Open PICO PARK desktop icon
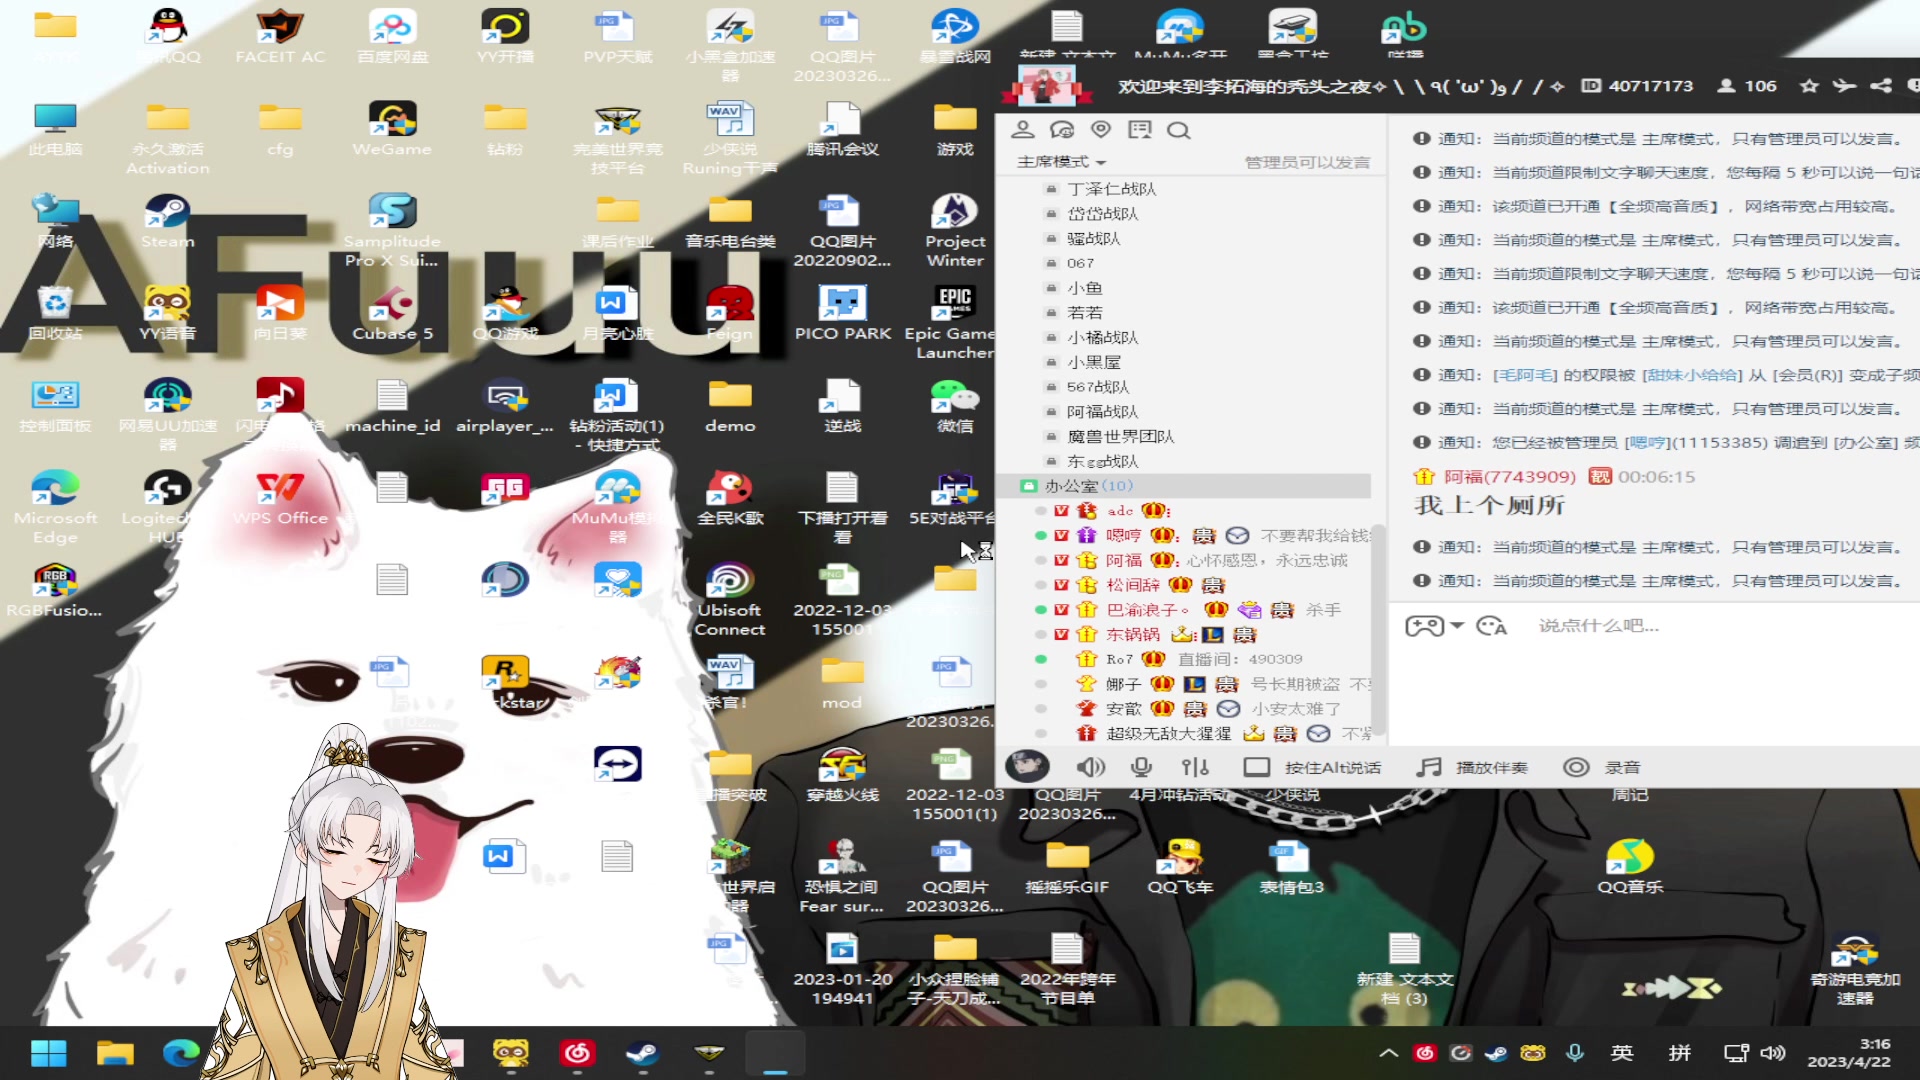This screenshot has height=1080, width=1920. pyautogui.click(x=842, y=314)
